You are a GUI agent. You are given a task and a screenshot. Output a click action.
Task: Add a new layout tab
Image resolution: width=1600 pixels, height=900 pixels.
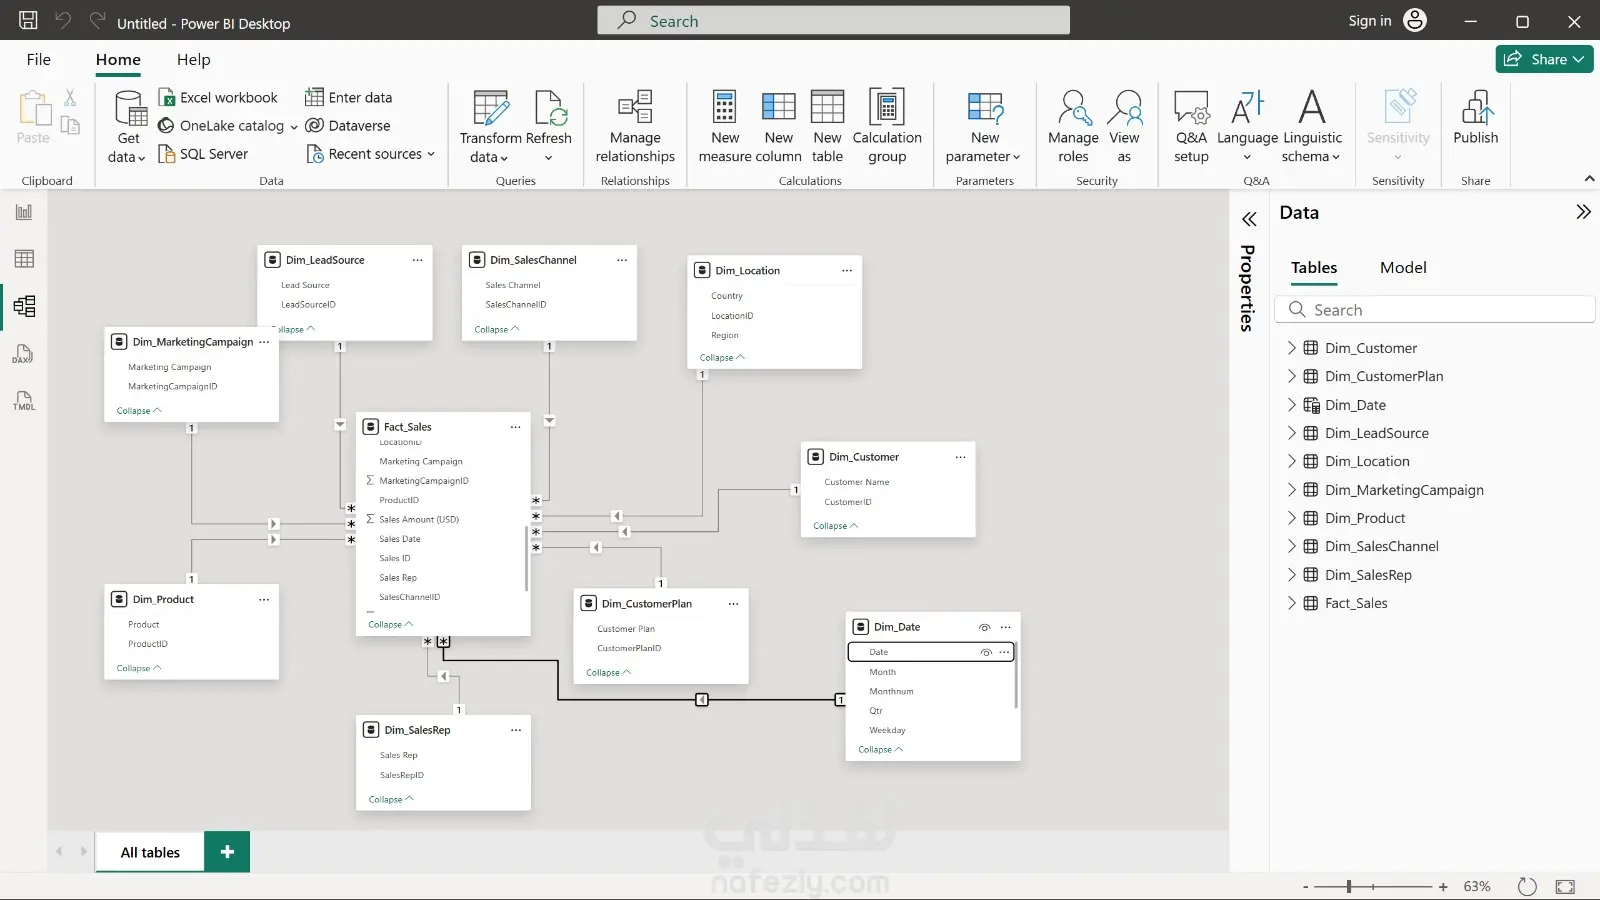[227, 852]
